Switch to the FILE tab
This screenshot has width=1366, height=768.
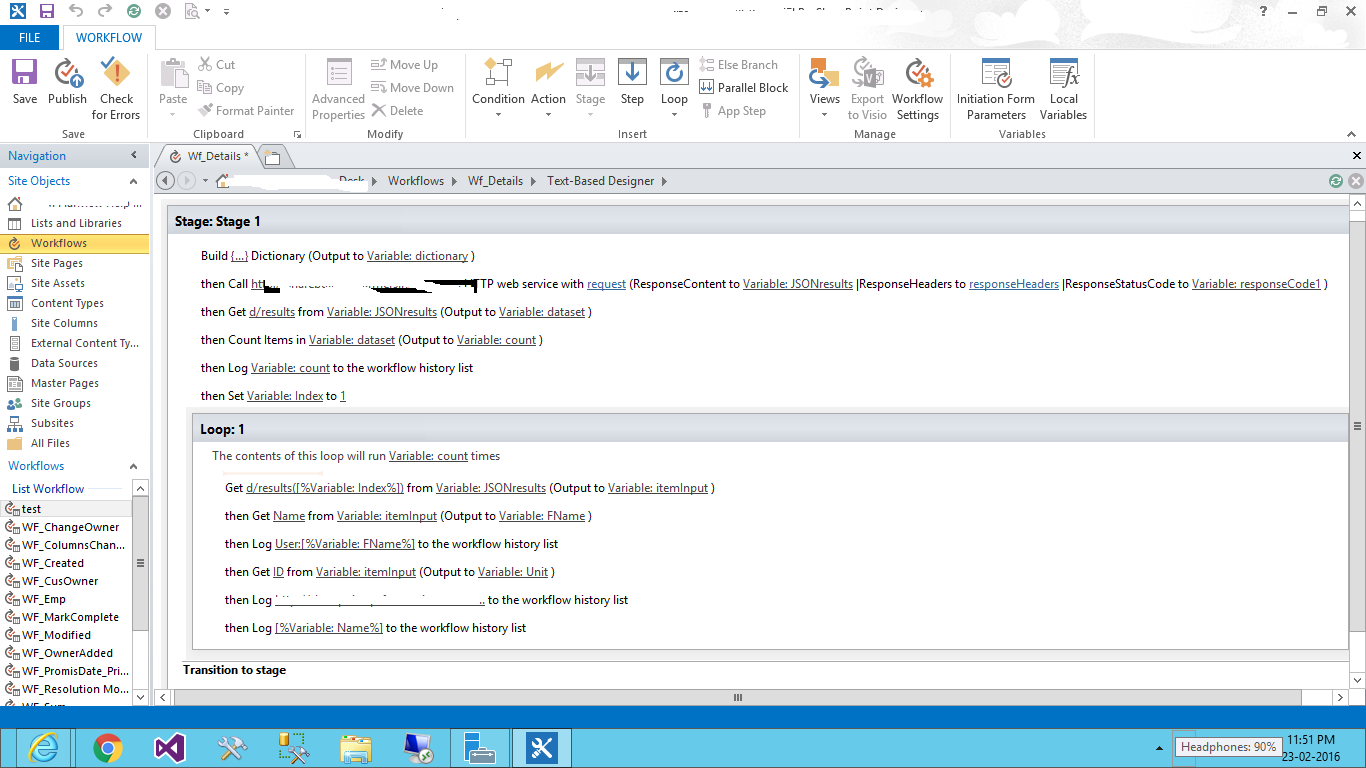[30, 36]
